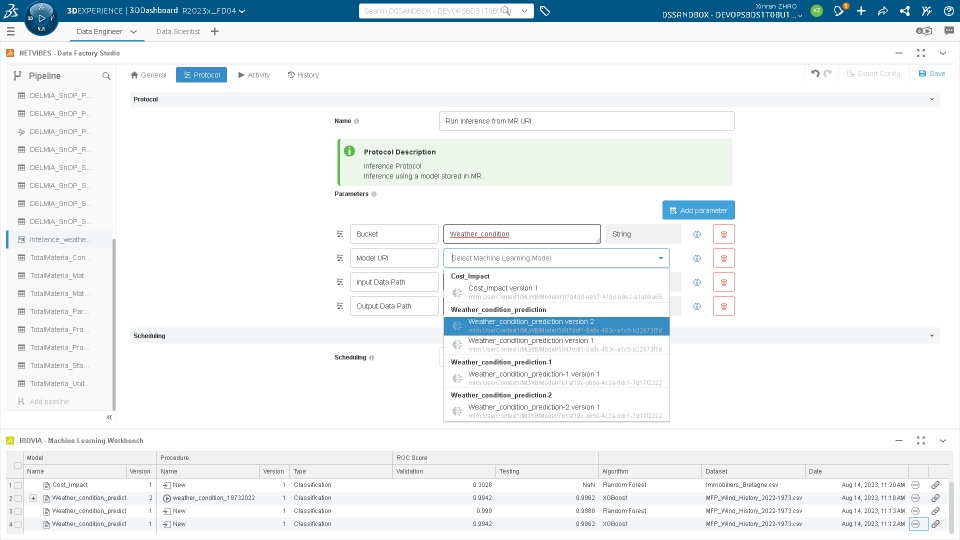
Task: Click the Name field Run inference from MR URI
Action: tap(587, 121)
